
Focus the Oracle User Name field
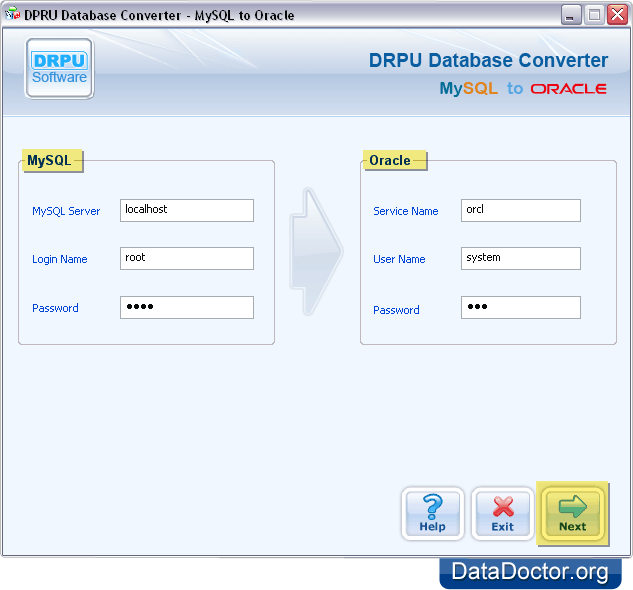pyautogui.click(x=521, y=258)
